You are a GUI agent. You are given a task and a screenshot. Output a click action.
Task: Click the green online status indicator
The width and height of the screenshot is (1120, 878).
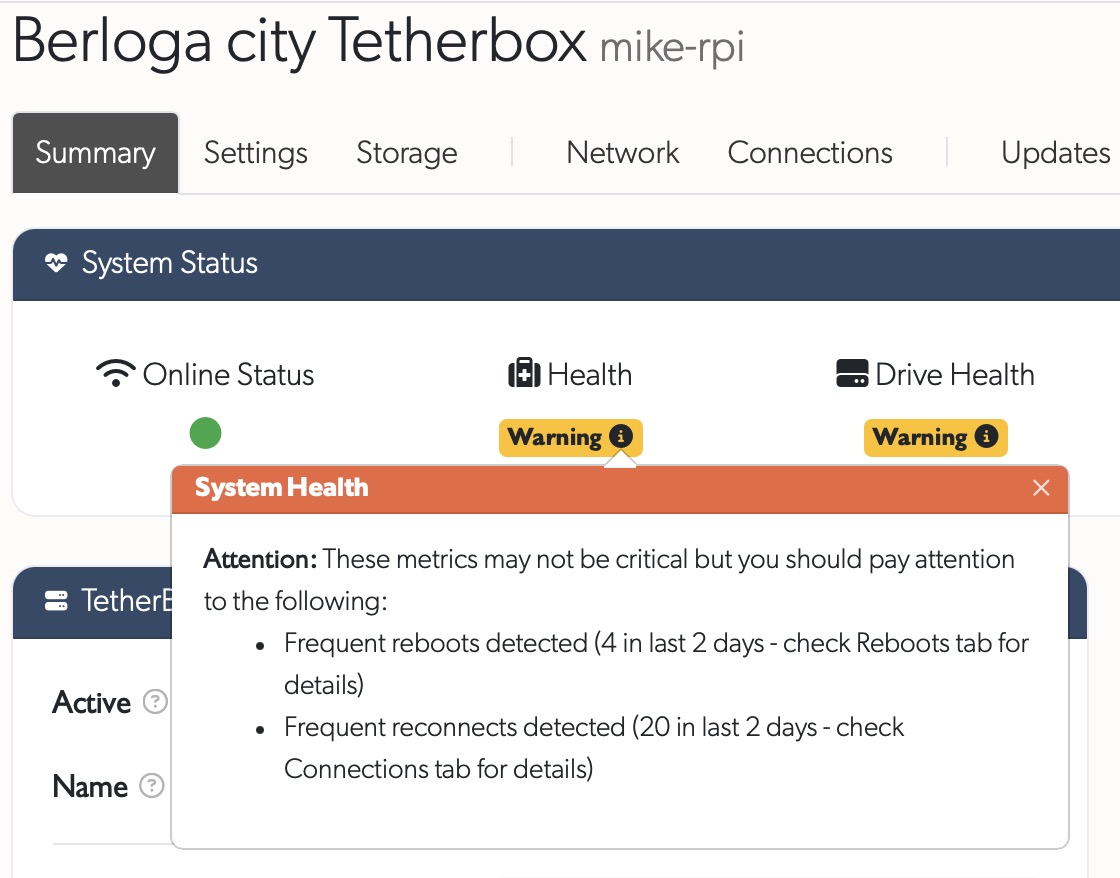[x=205, y=432]
